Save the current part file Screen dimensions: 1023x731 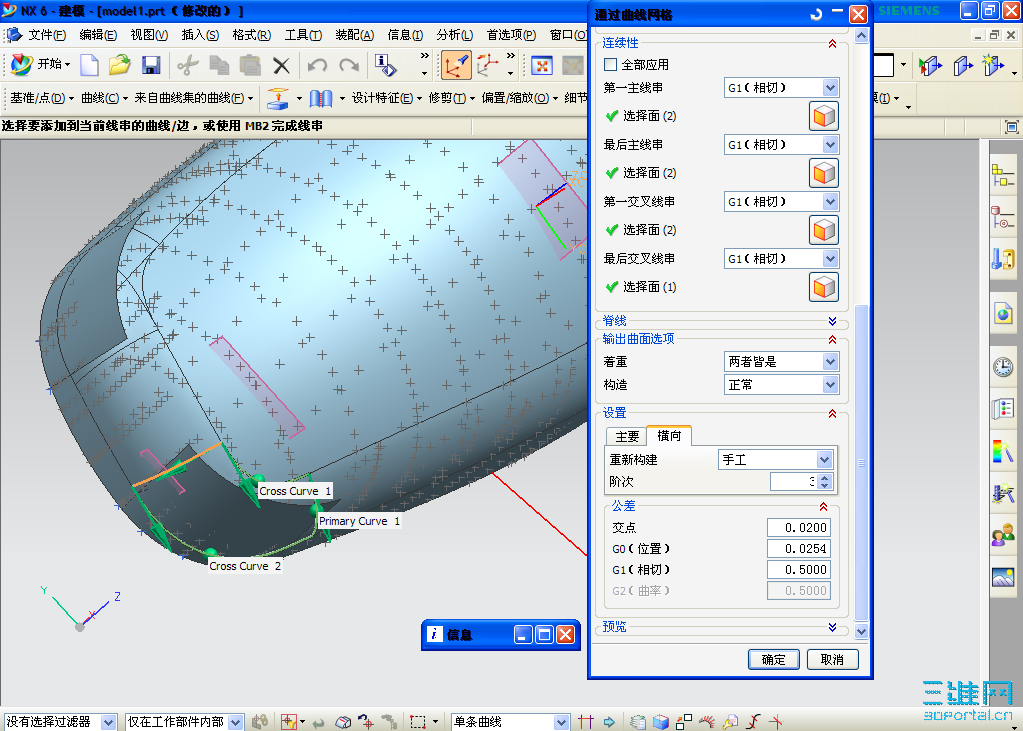tap(150, 64)
